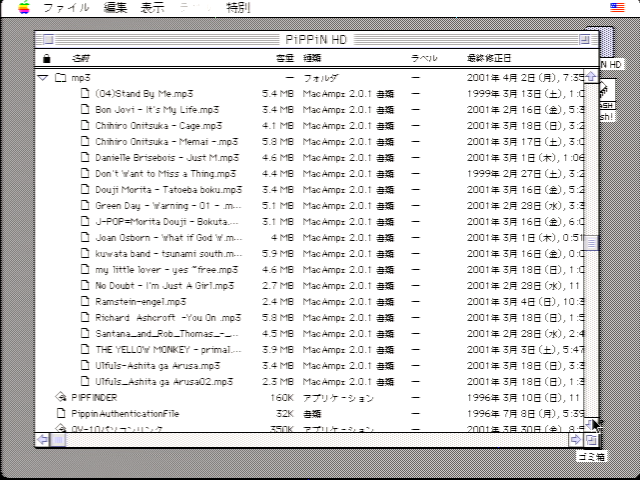The image size is (640, 480).
Task: Click the file icon of (04)Stand By Me.mp3
Action: (85, 93)
